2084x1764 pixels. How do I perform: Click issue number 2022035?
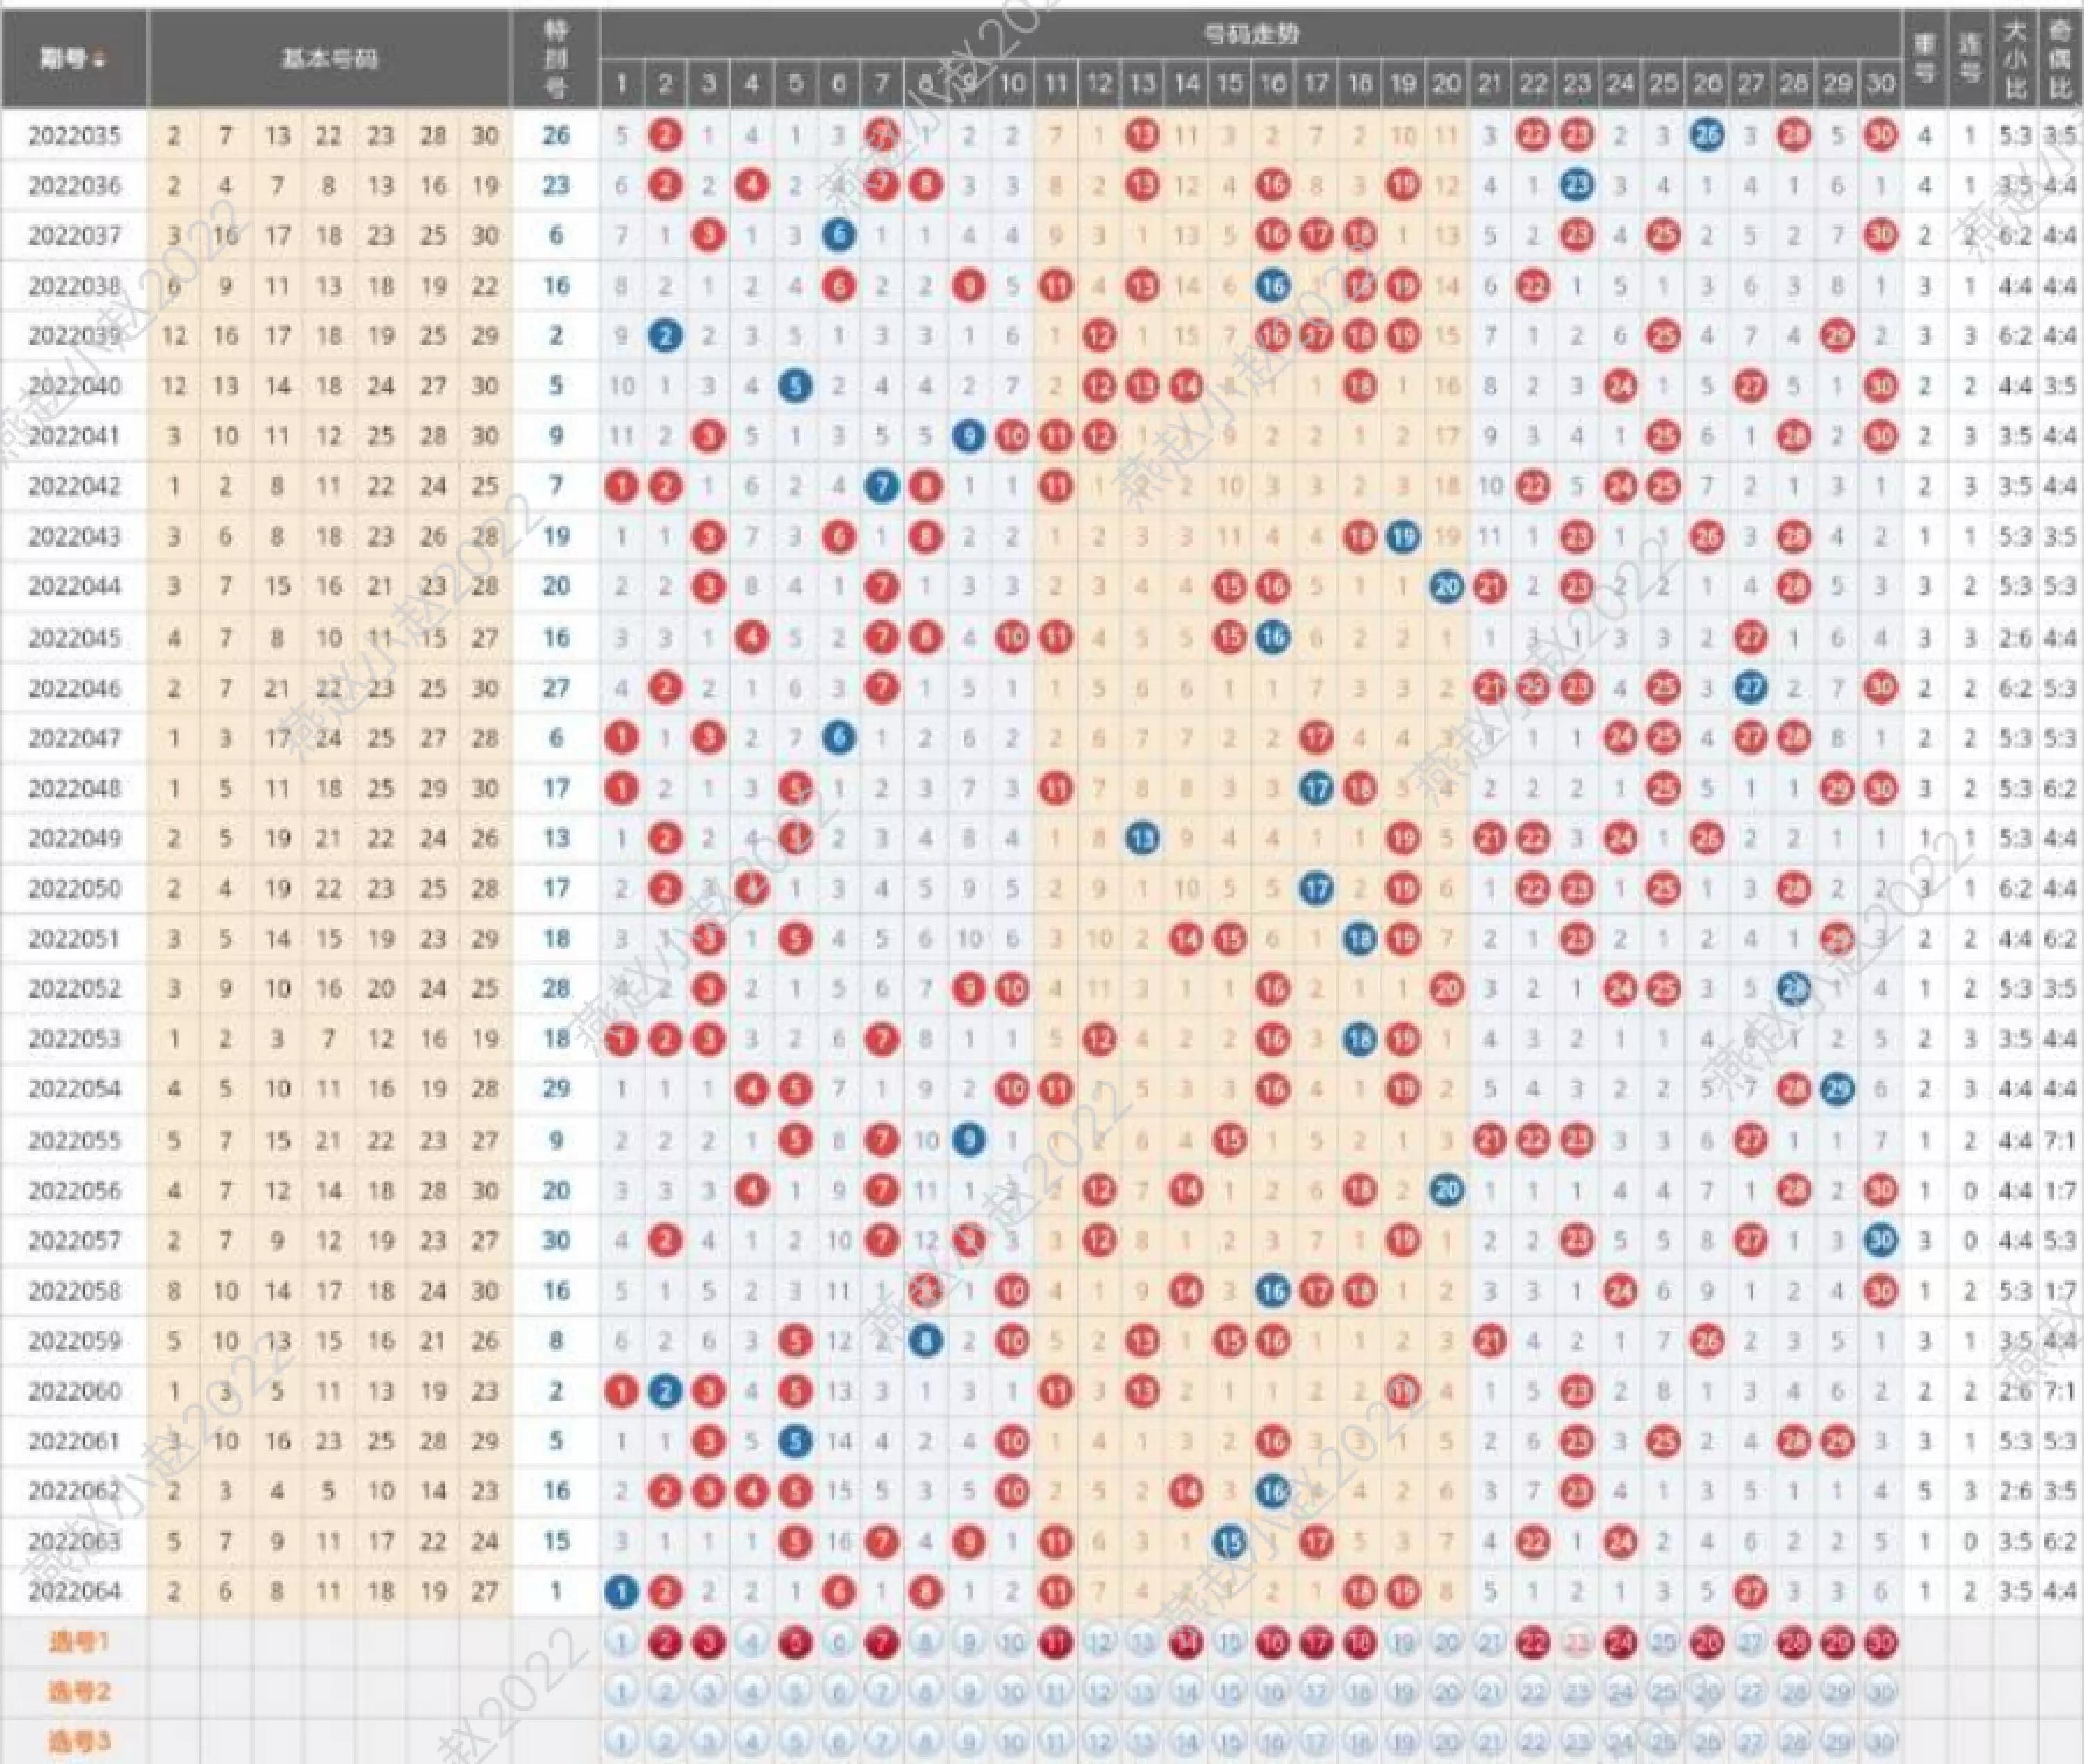click(74, 135)
